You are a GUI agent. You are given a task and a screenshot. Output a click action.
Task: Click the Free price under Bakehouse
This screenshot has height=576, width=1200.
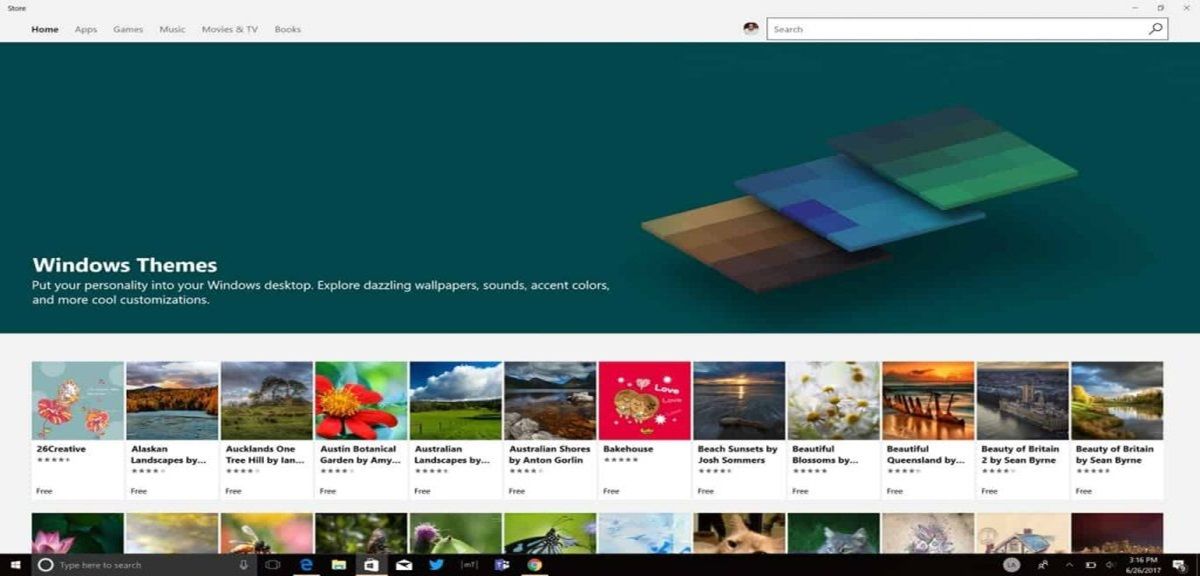pyautogui.click(x=611, y=491)
